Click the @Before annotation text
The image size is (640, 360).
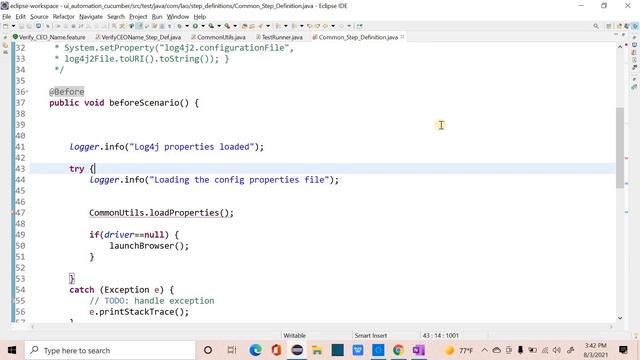point(67,92)
